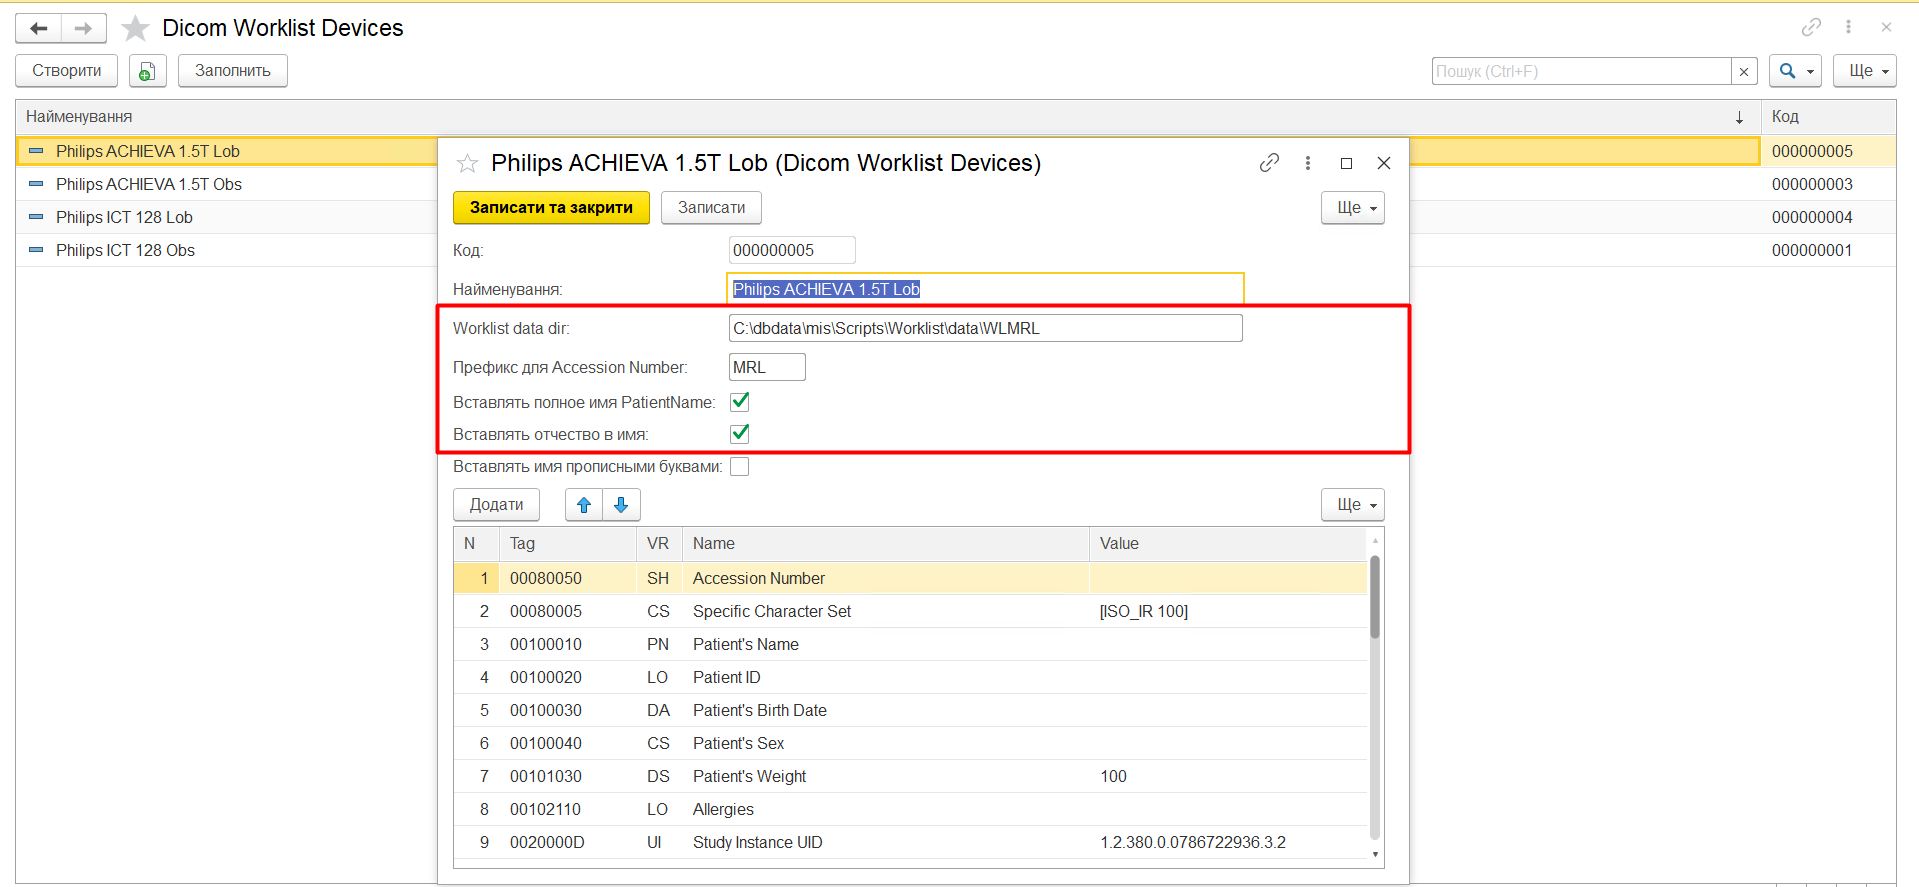
Task: Select the Patient's Weight tag row
Action: [x=749, y=776]
